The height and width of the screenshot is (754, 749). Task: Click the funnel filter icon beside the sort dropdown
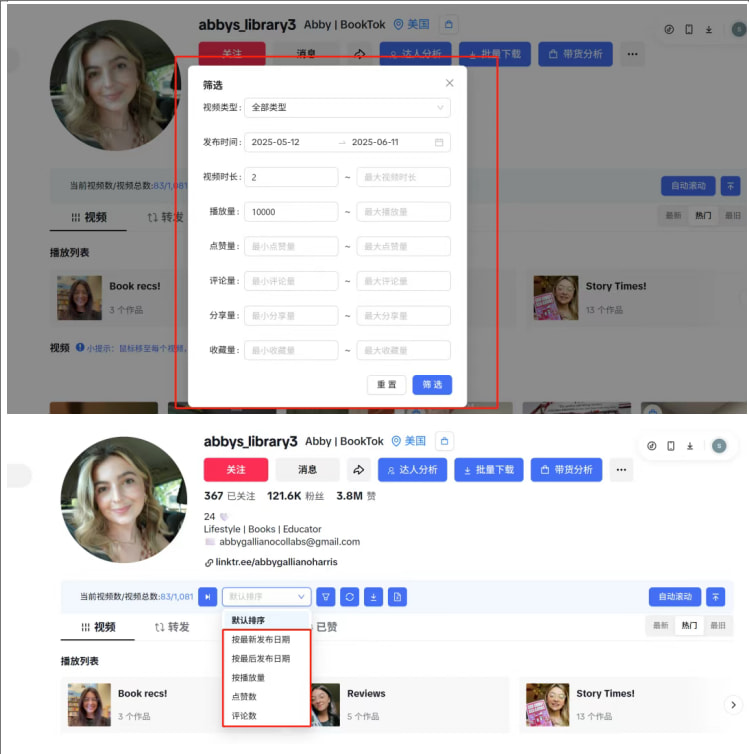pos(326,597)
